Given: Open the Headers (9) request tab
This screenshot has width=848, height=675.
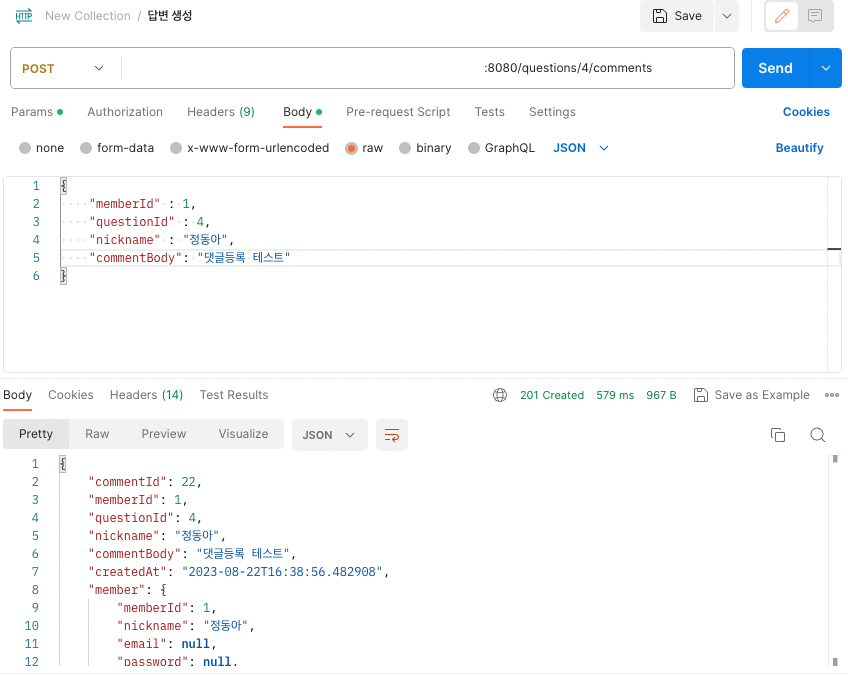Looking at the screenshot, I should 221,112.
